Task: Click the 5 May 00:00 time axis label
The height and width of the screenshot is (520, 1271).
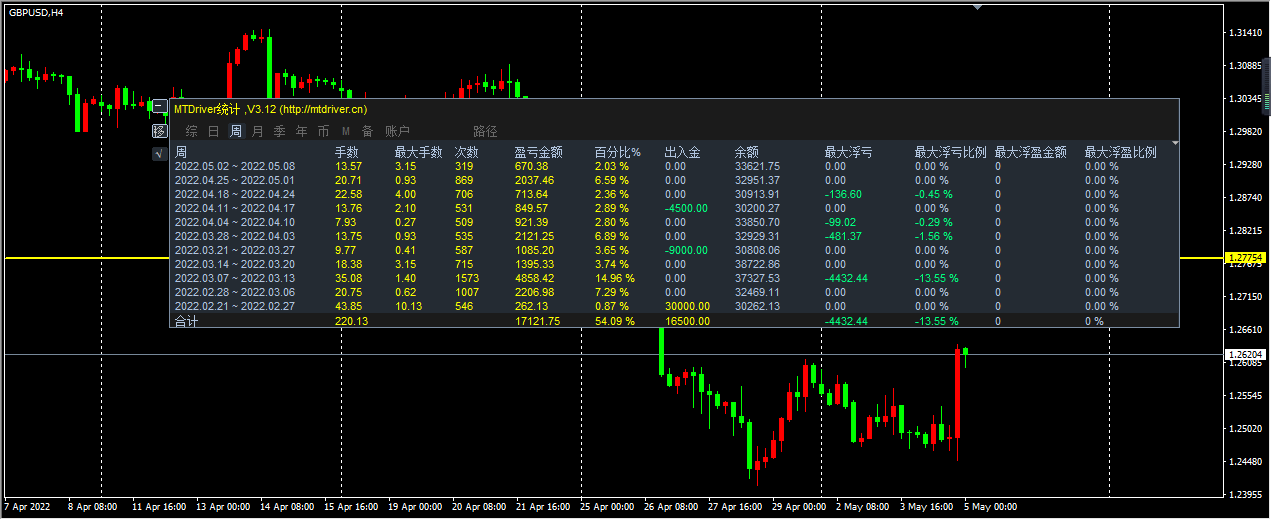Action: [x=990, y=507]
